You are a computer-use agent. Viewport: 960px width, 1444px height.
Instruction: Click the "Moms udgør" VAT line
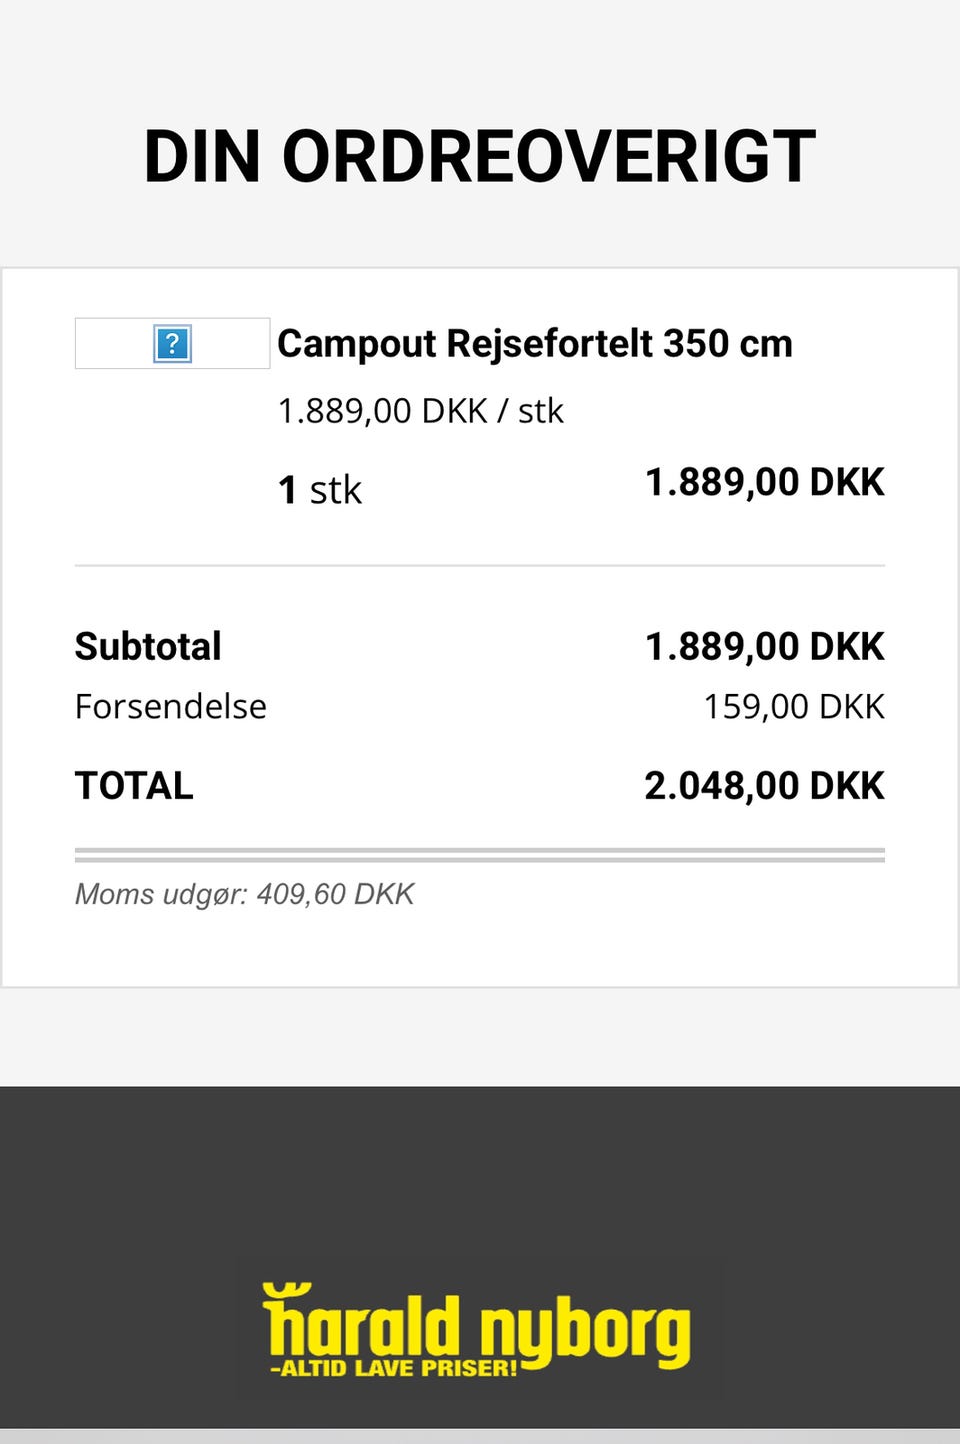[x=244, y=894]
